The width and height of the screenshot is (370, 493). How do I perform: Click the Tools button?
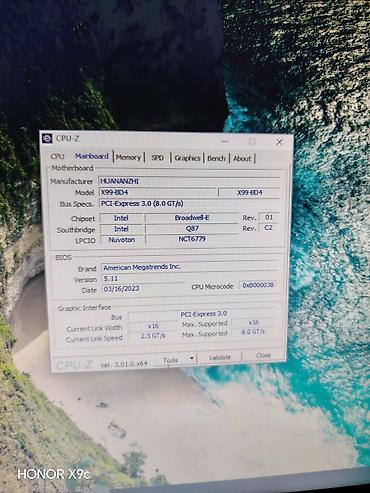tap(171, 360)
